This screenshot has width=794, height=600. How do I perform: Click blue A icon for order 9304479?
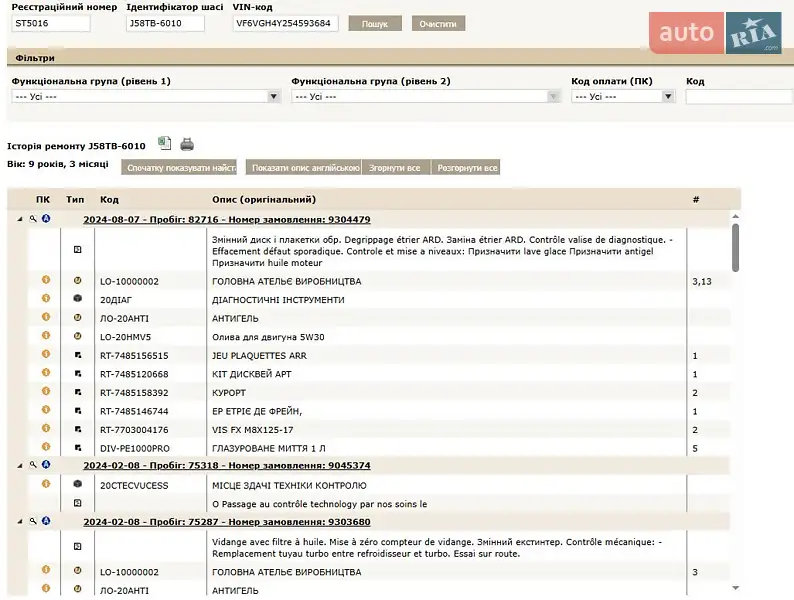(x=46, y=219)
